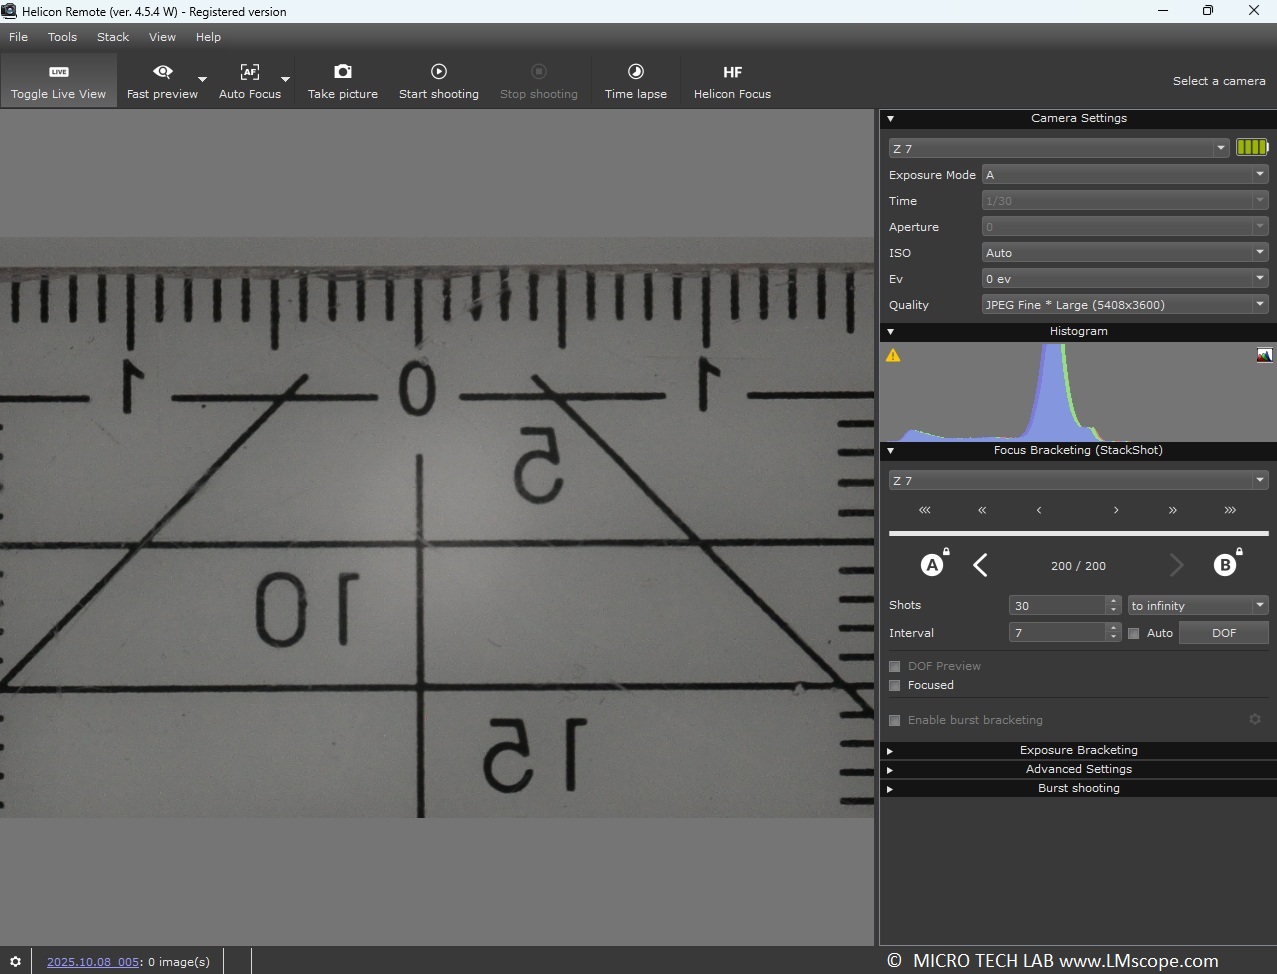Enable the Auto interval checkbox
Screen dimensions: 1277x974
1134,633
